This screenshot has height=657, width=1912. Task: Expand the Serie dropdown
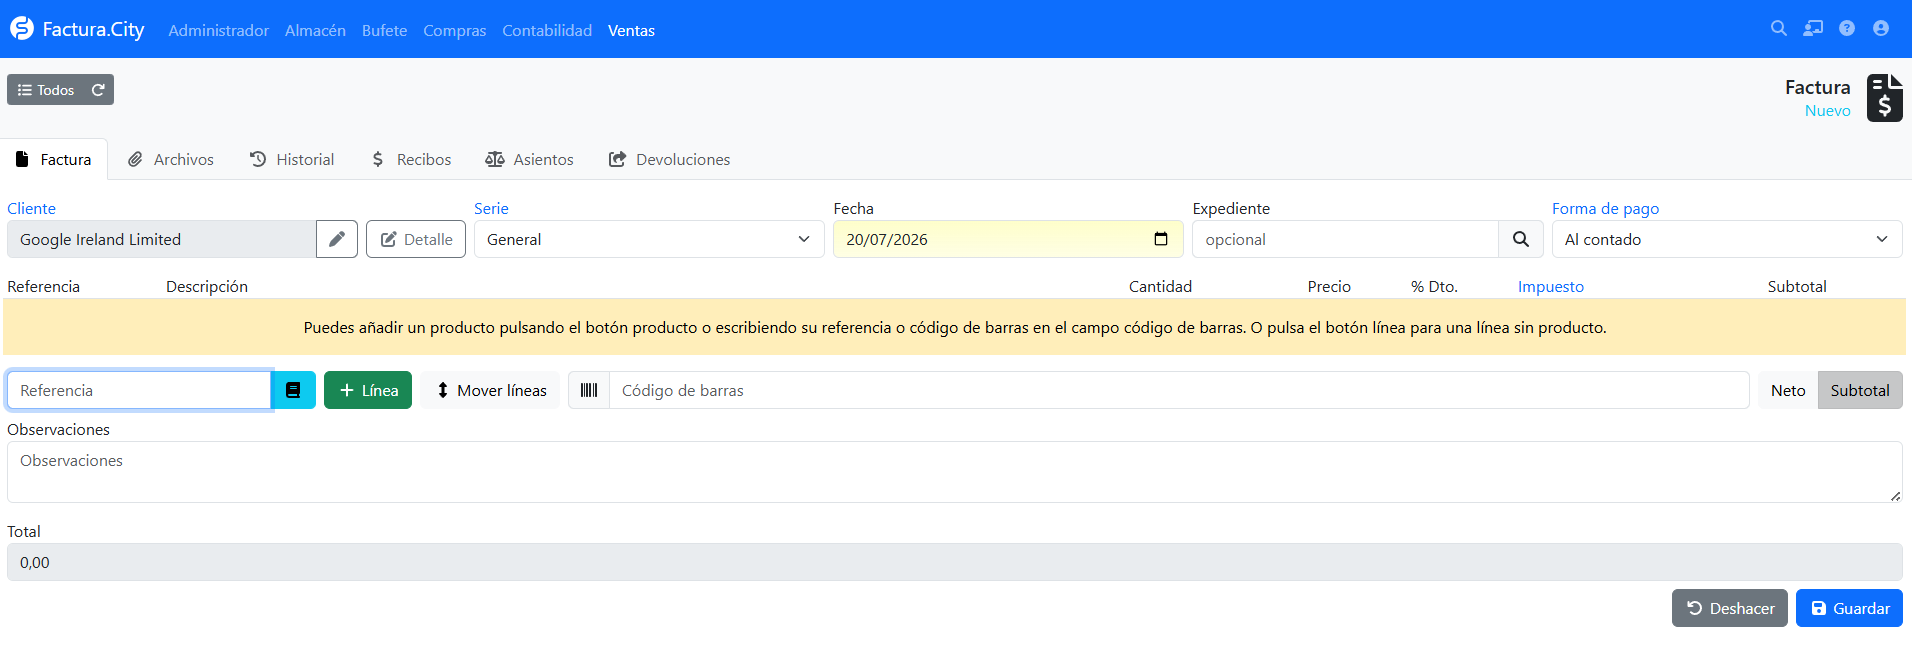pyautogui.click(x=649, y=239)
